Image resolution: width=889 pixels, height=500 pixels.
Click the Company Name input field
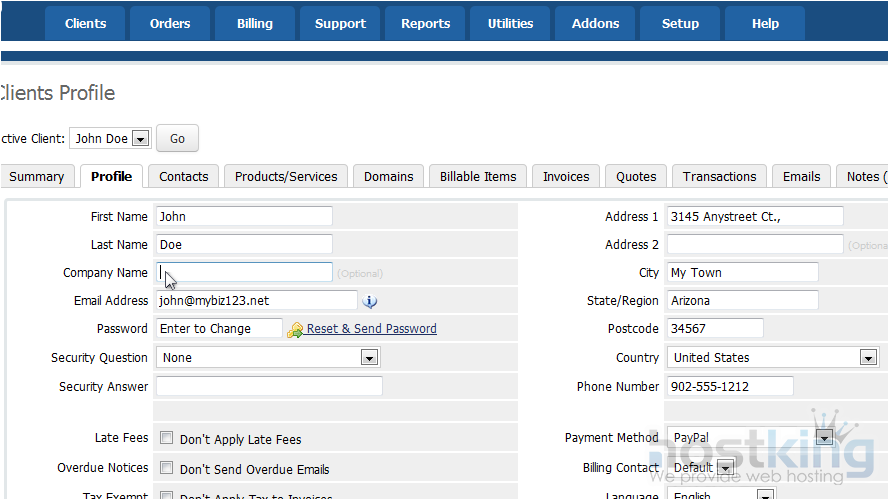[244, 273]
